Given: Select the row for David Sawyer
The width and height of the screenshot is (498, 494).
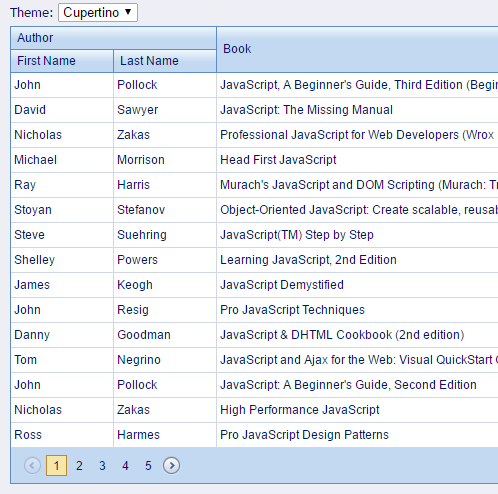Looking at the screenshot, I should [x=254, y=110].
